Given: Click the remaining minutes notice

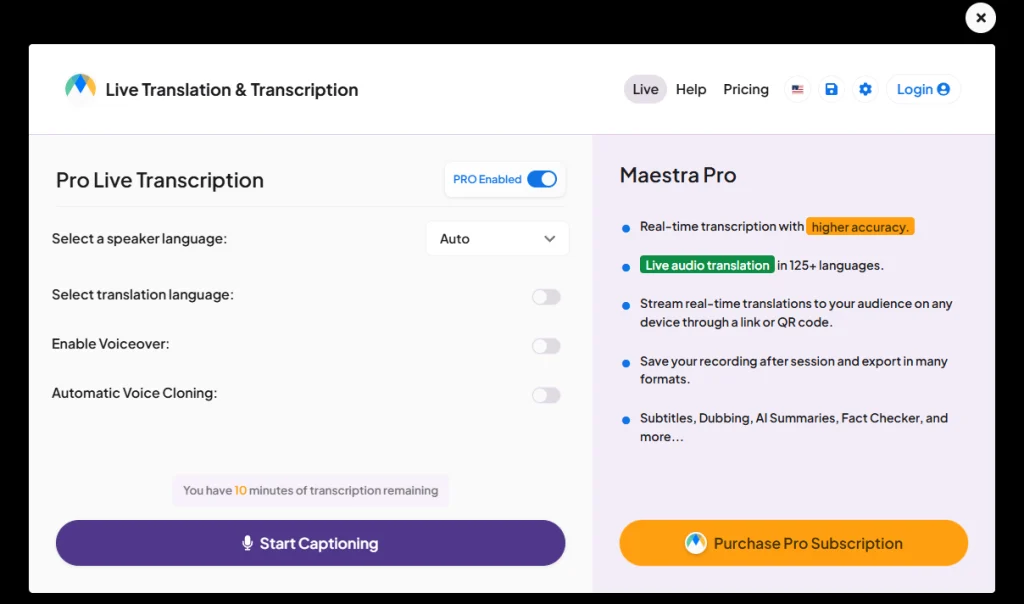Looking at the screenshot, I should click(310, 490).
